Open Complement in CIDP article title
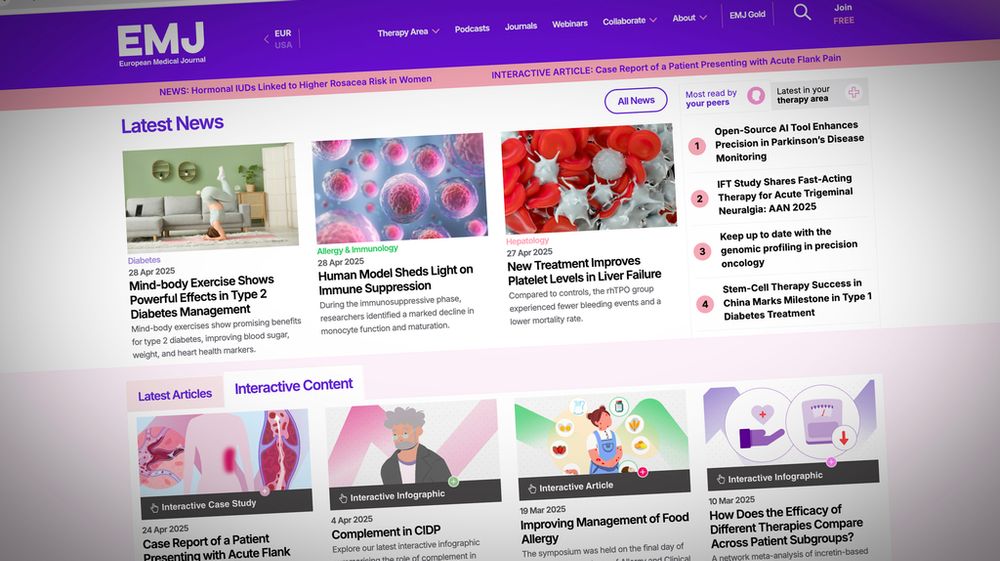The height and width of the screenshot is (561, 1000). tap(386, 532)
